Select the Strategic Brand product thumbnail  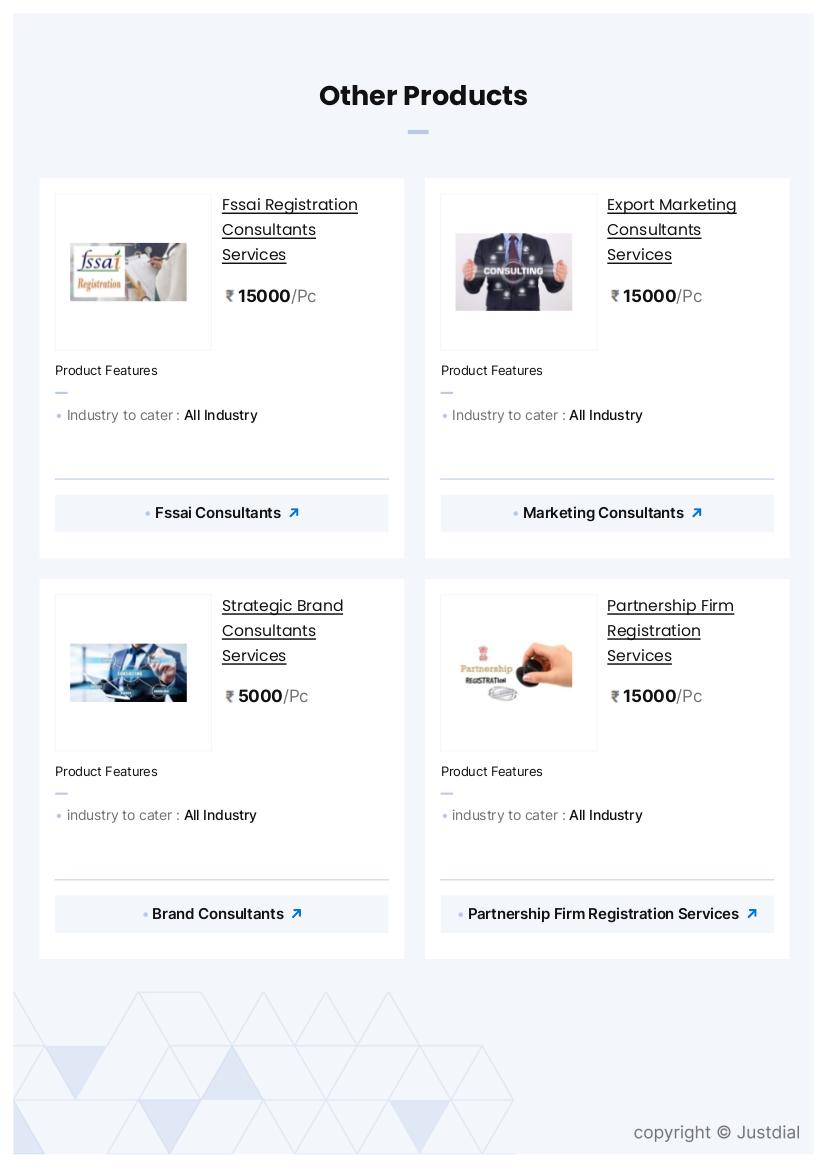[x=128, y=673]
